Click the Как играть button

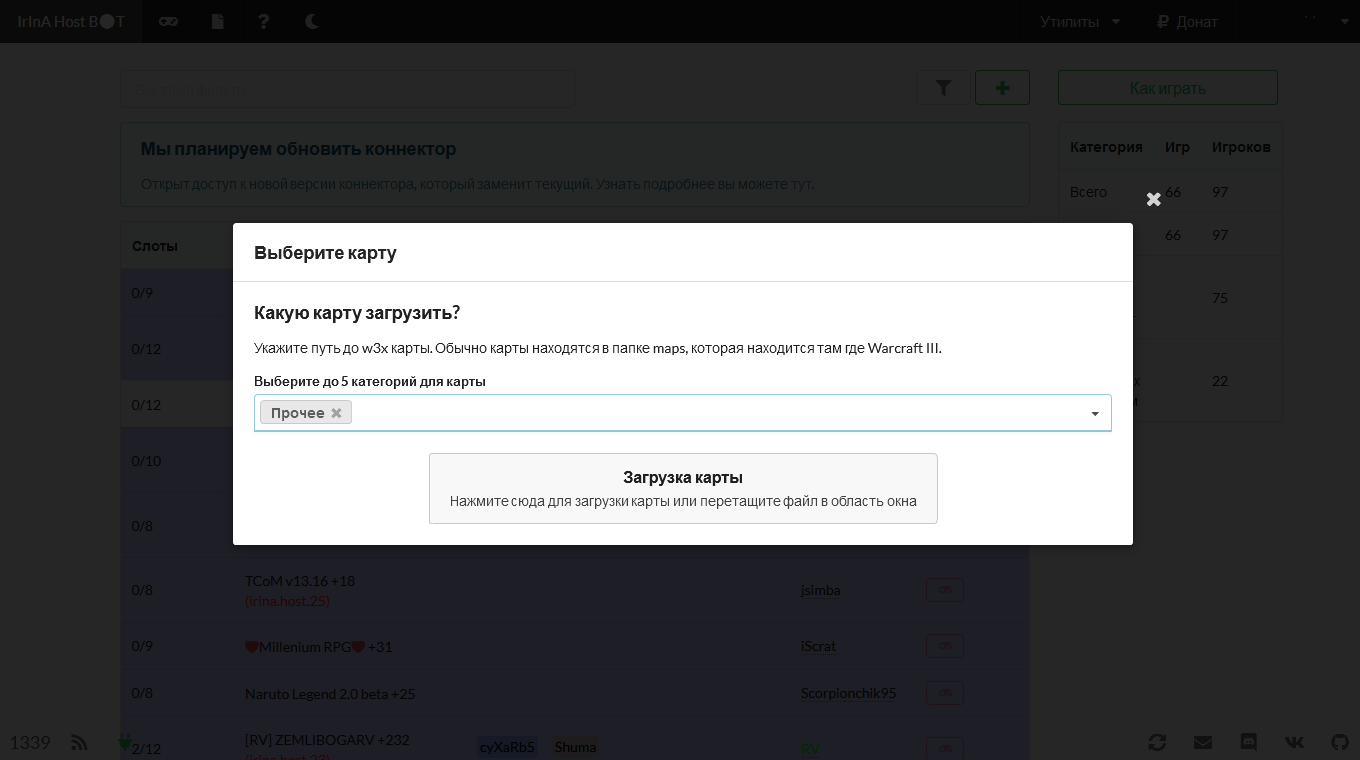pos(1167,88)
